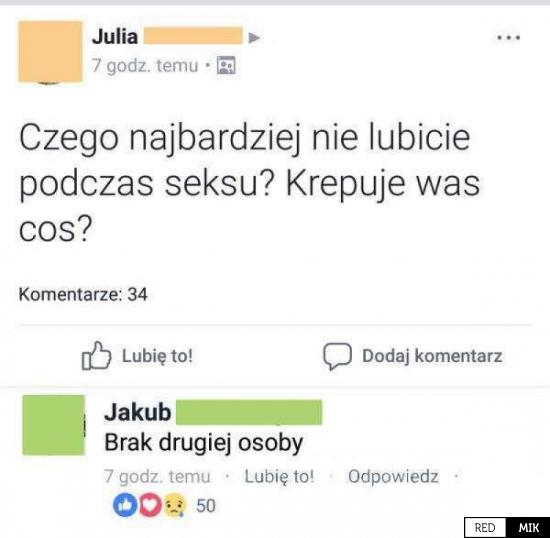Open Jakub's green profile picture

(54, 425)
